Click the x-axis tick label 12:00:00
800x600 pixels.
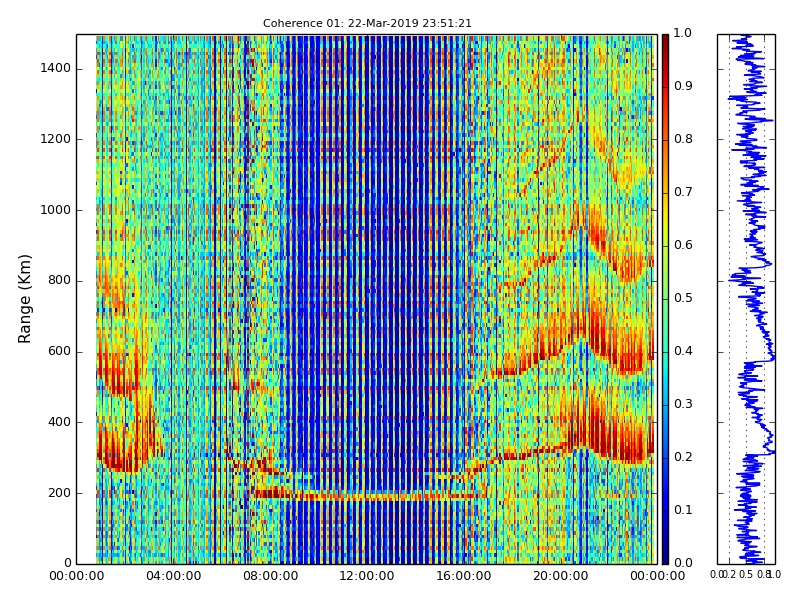tap(367, 577)
